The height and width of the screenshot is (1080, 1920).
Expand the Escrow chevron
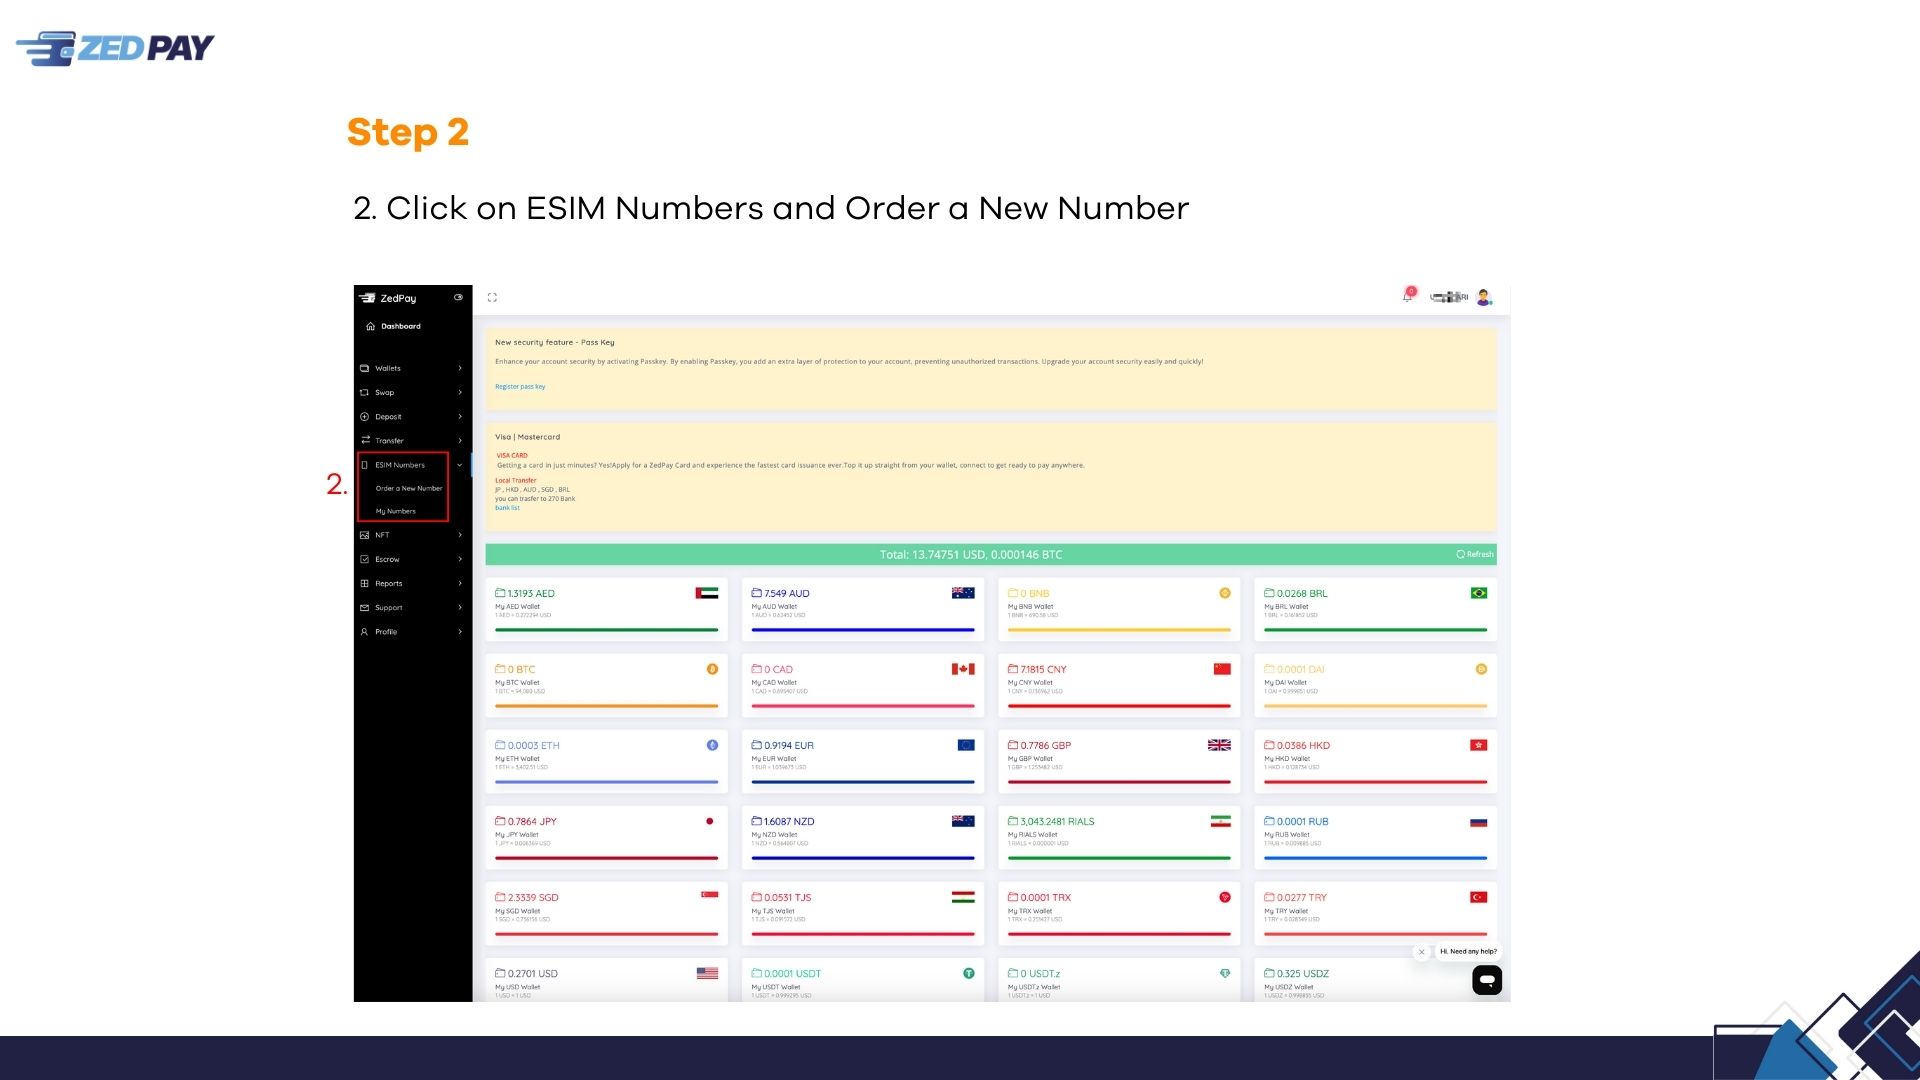click(x=460, y=559)
